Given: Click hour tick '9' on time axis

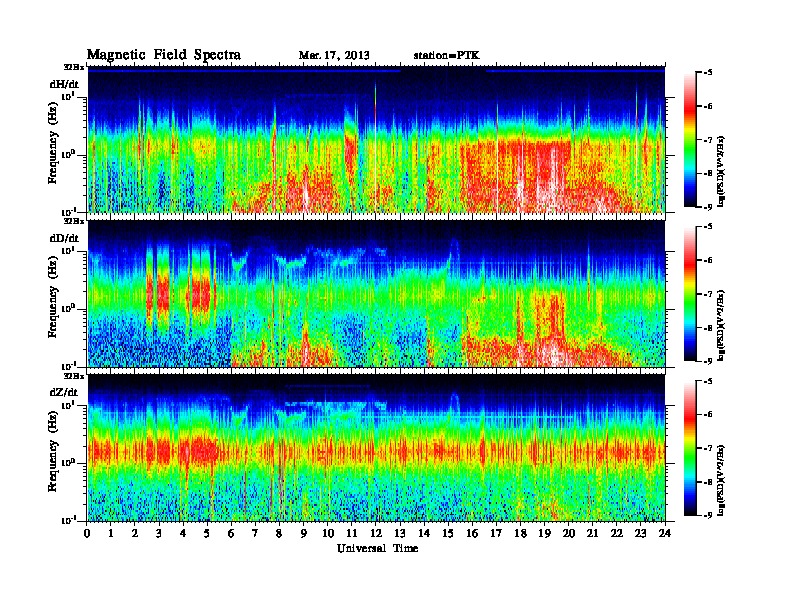Looking at the screenshot, I should pos(304,533).
